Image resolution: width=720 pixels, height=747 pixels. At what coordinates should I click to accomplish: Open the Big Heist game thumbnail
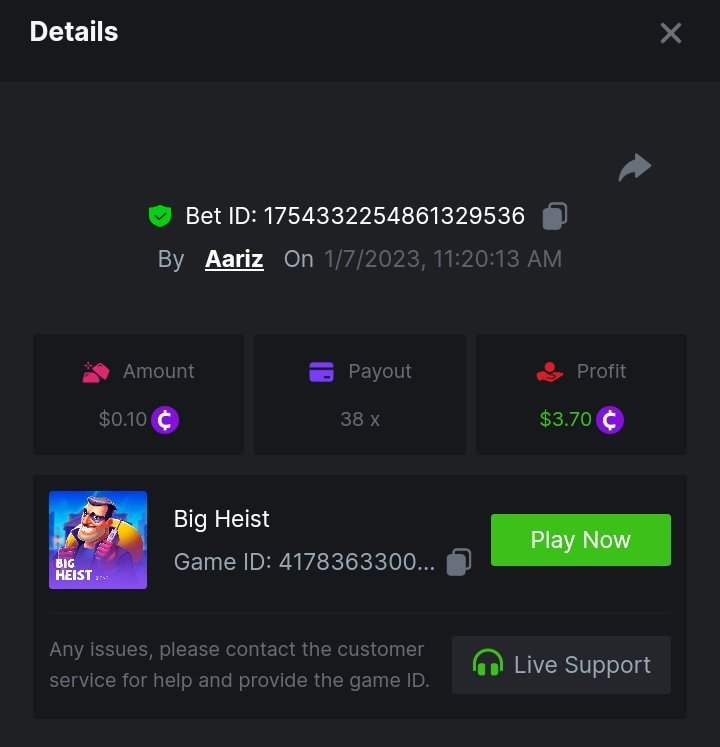[x=98, y=540]
